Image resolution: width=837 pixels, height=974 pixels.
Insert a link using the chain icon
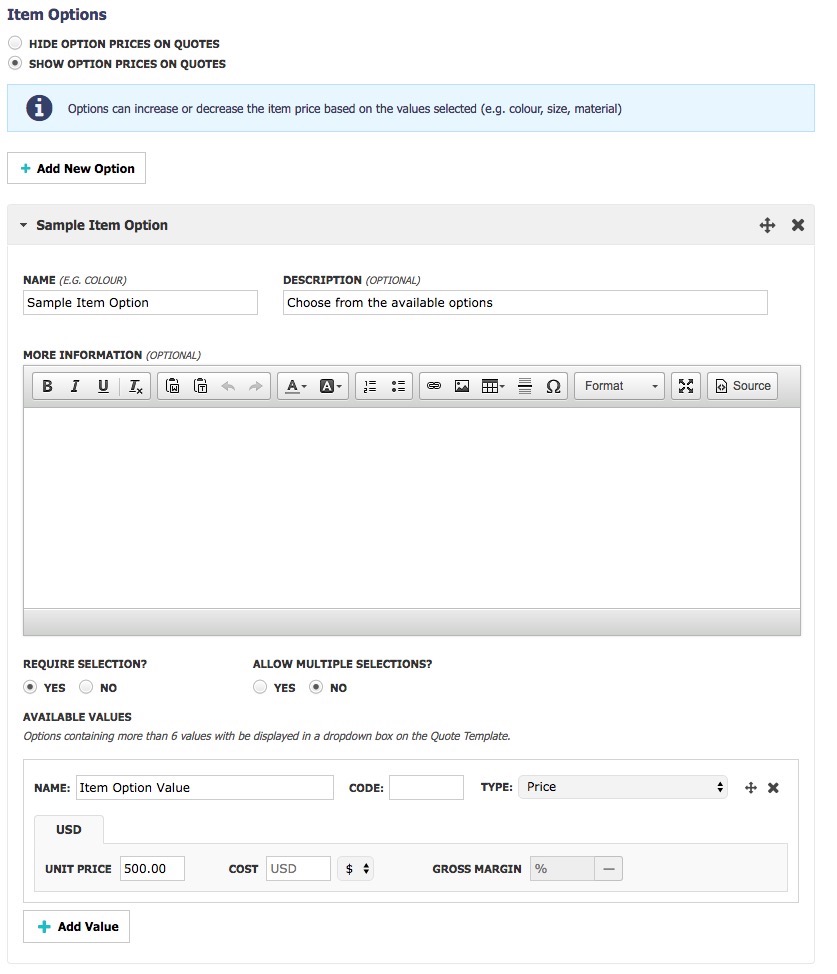(x=434, y=386)
